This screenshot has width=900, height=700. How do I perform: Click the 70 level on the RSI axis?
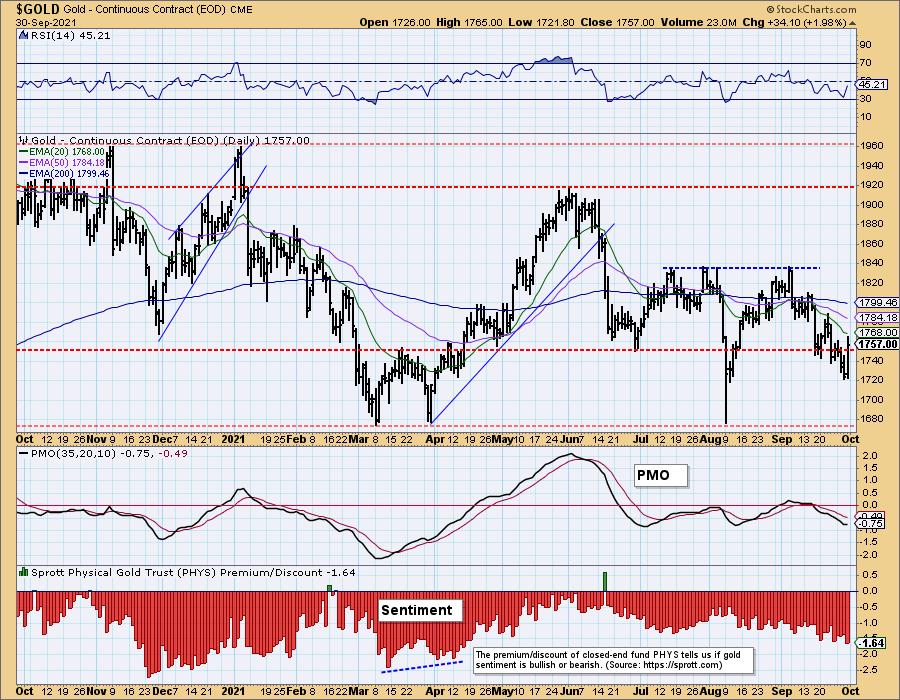[x=866, y=63]
